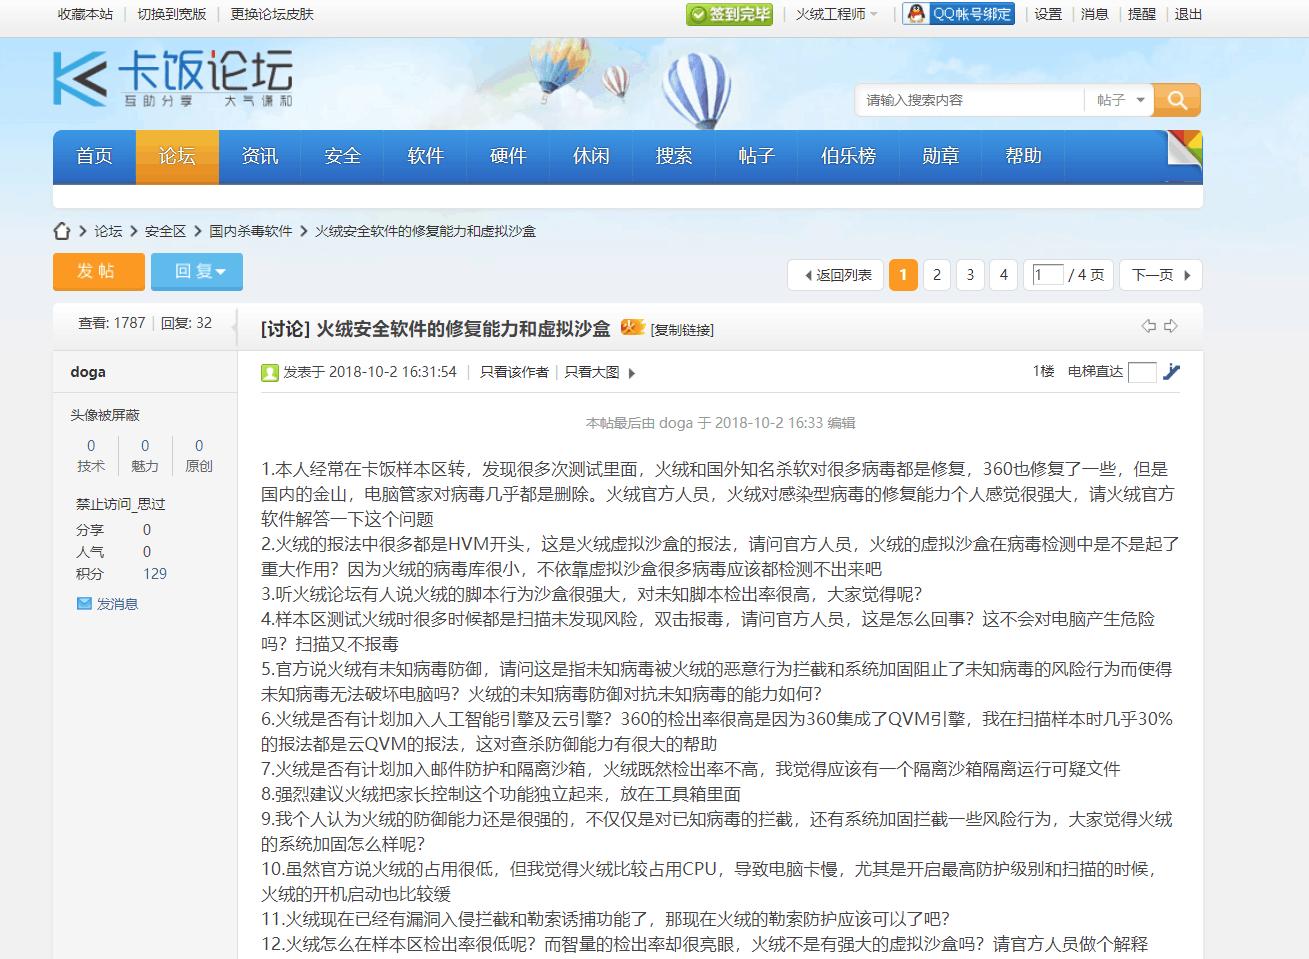Switch to the 安全 navigation tab
1309x959 pixels.
point(342,156)
